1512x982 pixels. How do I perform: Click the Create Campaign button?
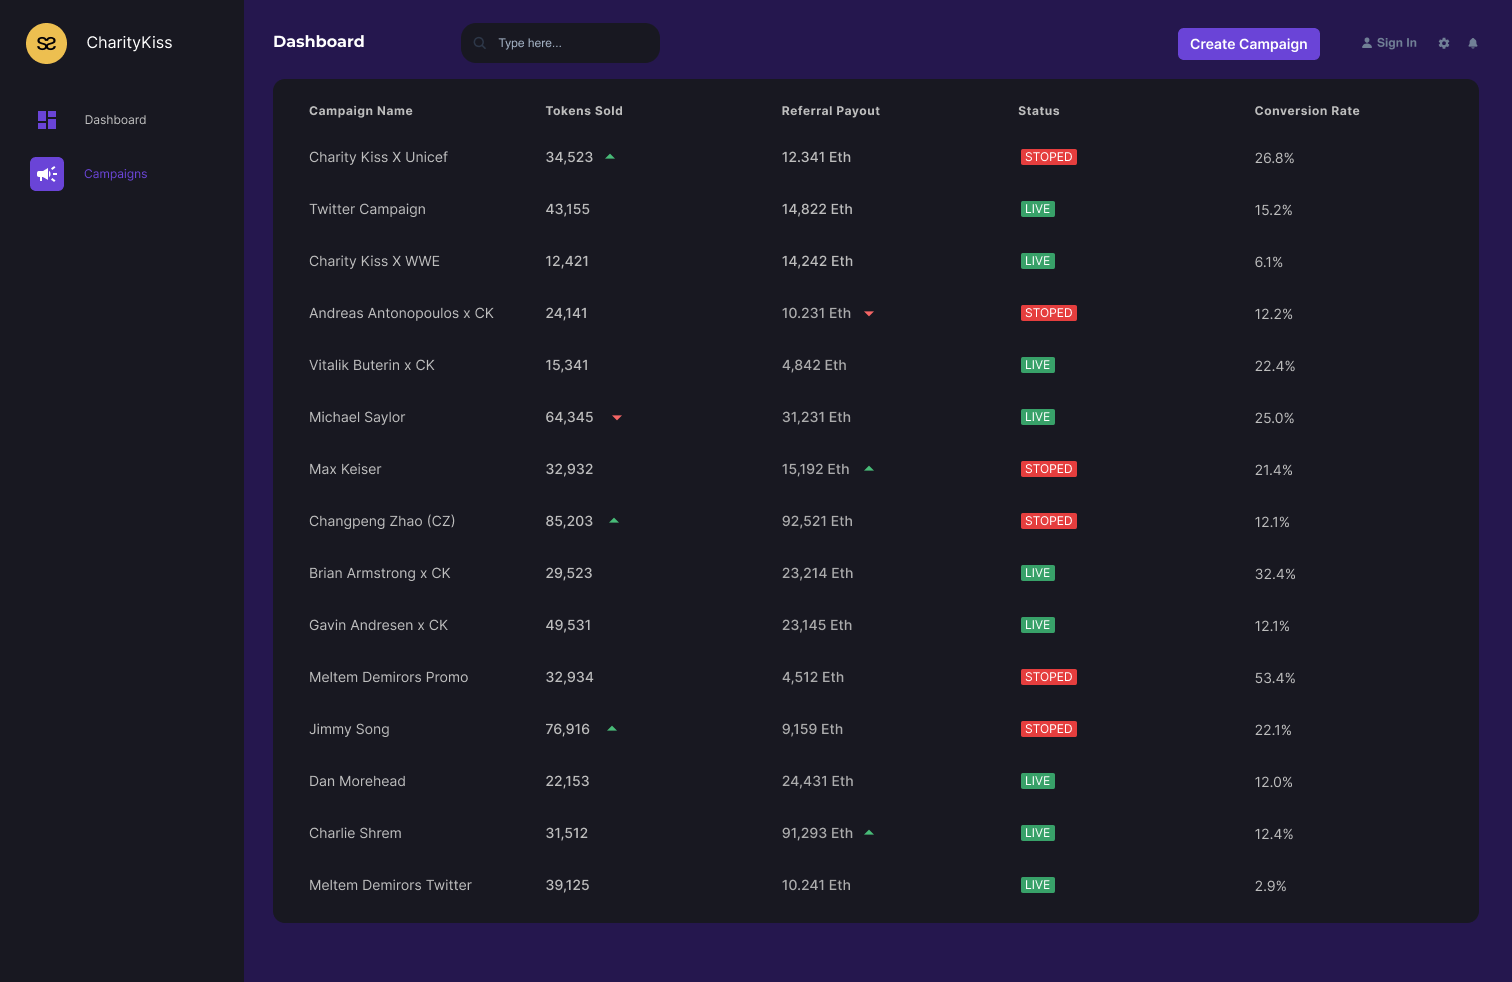click(1249, 44)
